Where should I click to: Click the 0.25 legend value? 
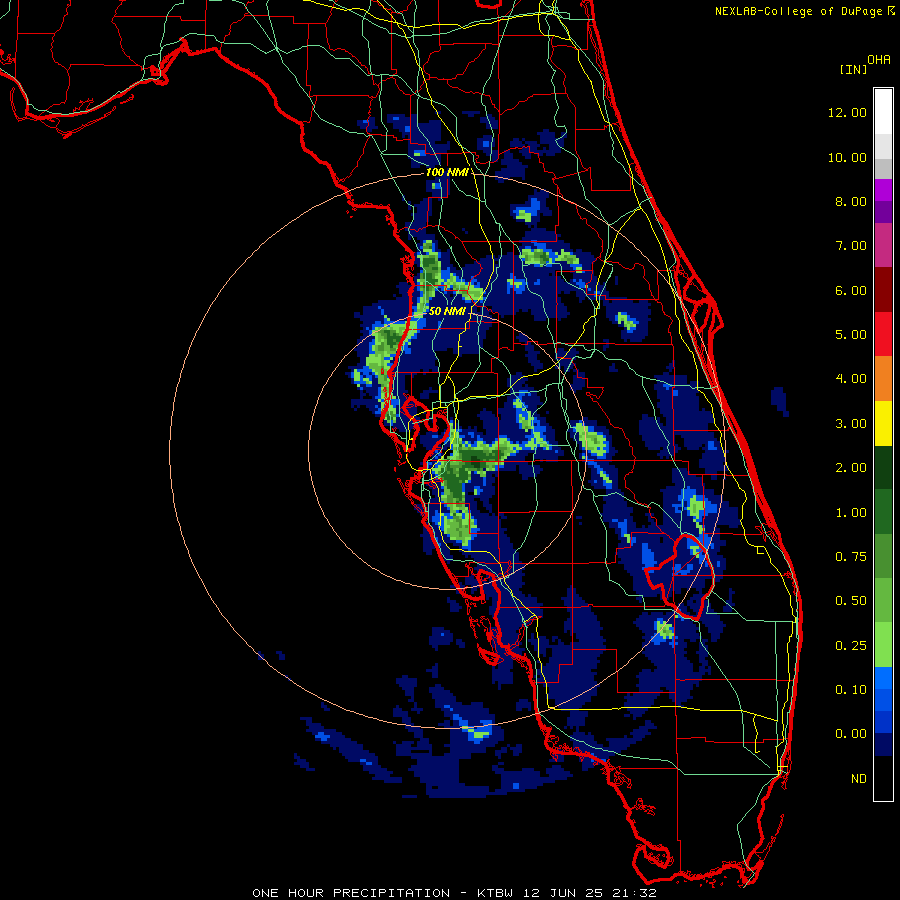[851, 646]
